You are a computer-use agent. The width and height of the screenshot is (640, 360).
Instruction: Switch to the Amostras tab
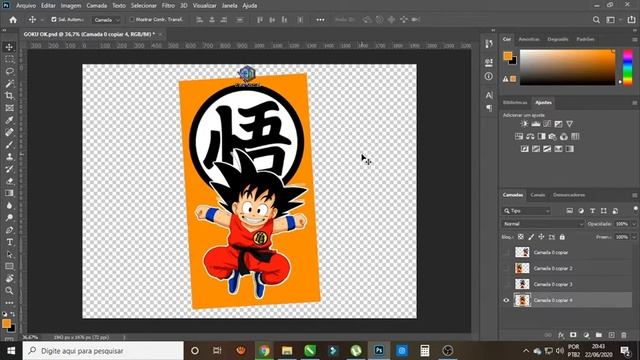(x=529, y=40)
